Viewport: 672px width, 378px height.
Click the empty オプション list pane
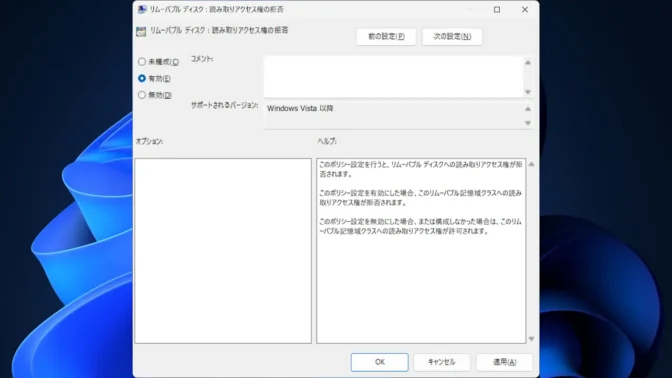click(223, 251)
